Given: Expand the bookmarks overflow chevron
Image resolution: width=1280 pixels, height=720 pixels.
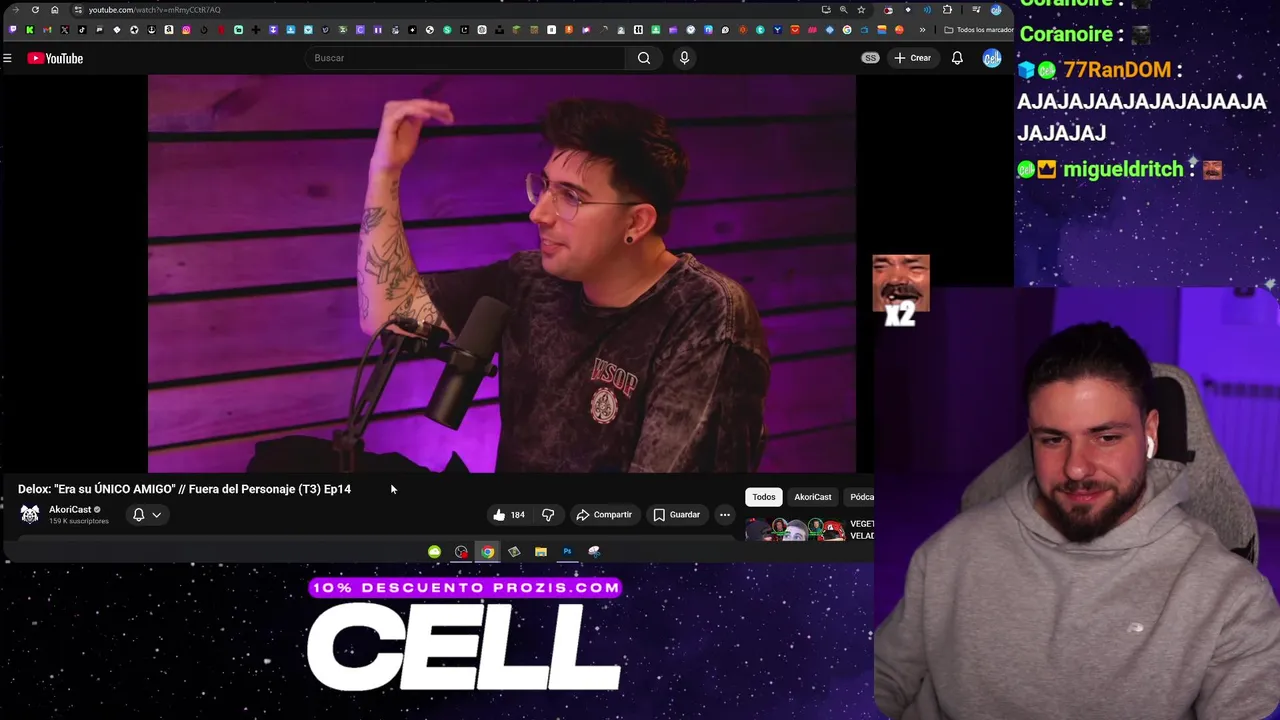Looking at the screenshot, I should (x=922, y=30).
